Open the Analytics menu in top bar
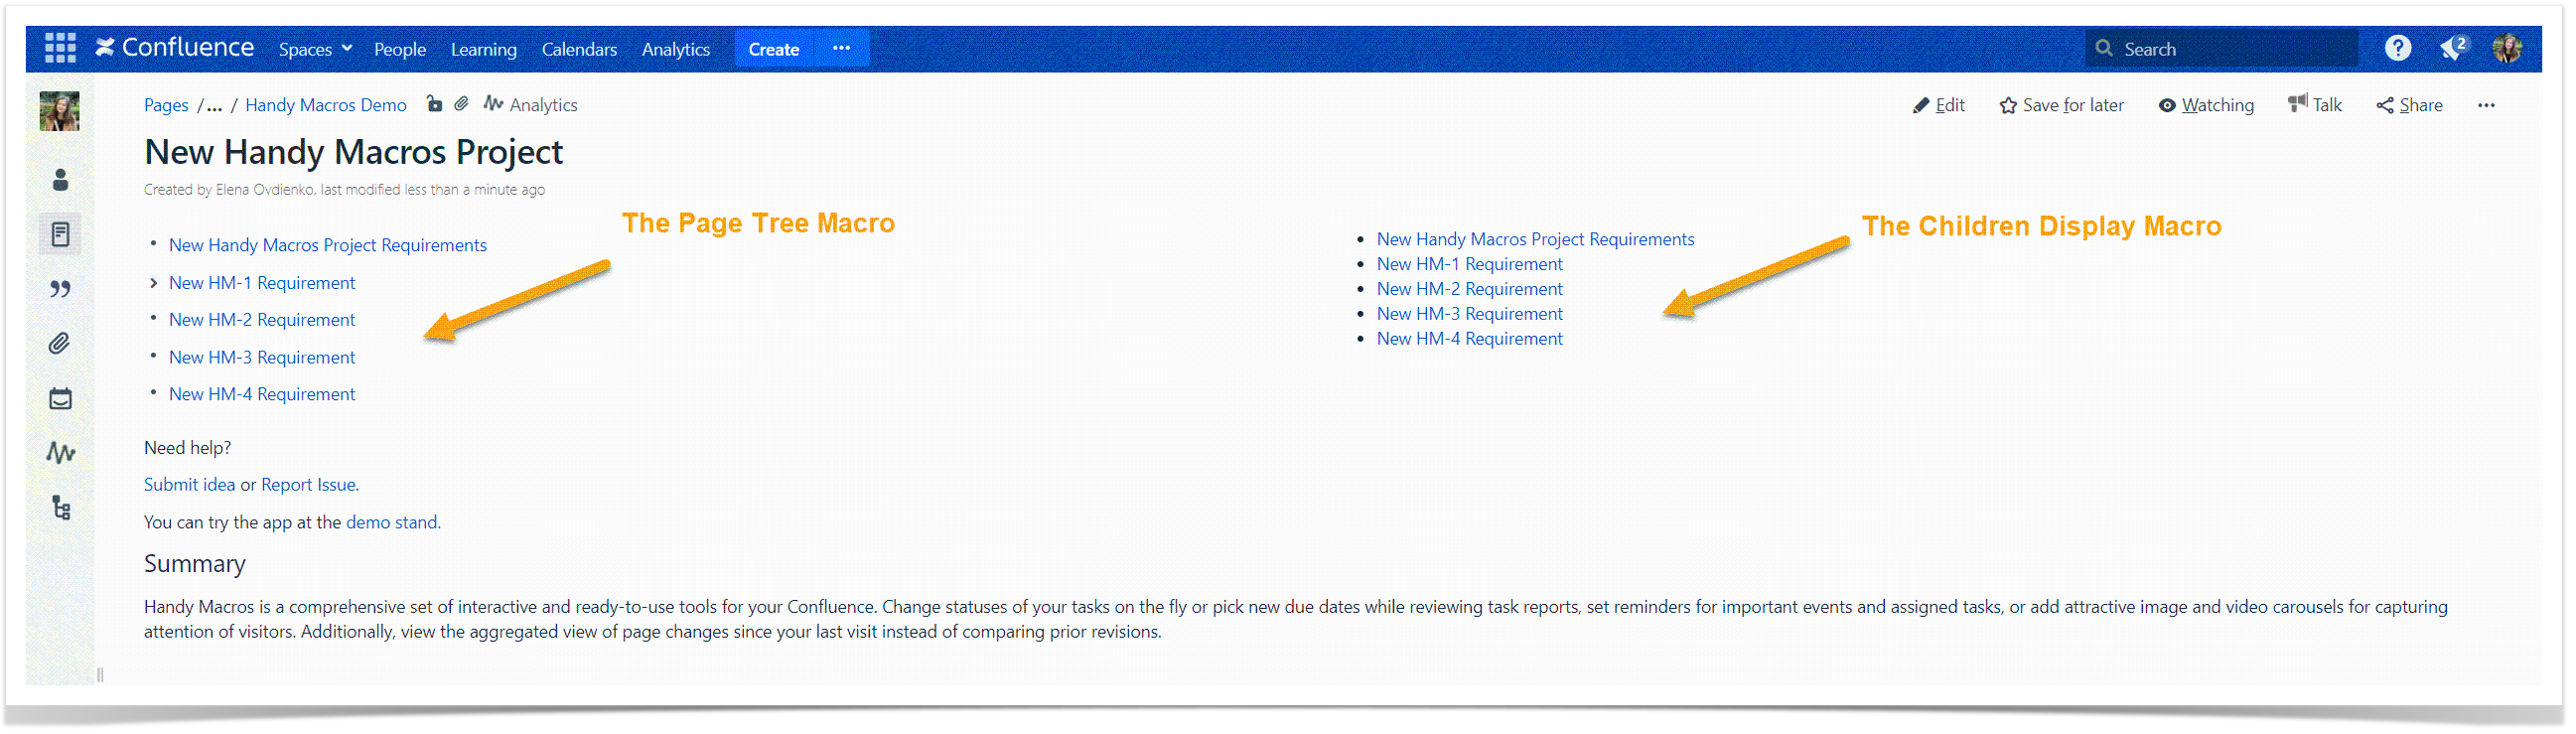 tap(675, 49)
